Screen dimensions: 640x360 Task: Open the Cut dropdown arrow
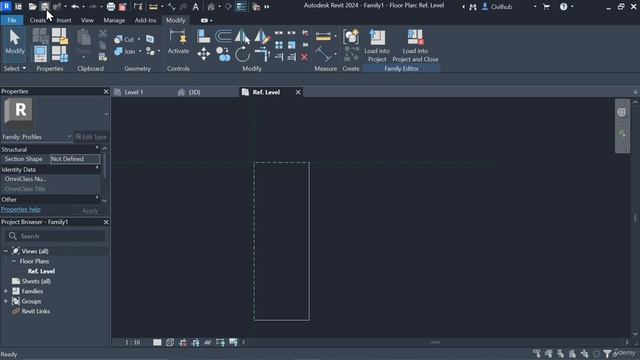[139, 39]
